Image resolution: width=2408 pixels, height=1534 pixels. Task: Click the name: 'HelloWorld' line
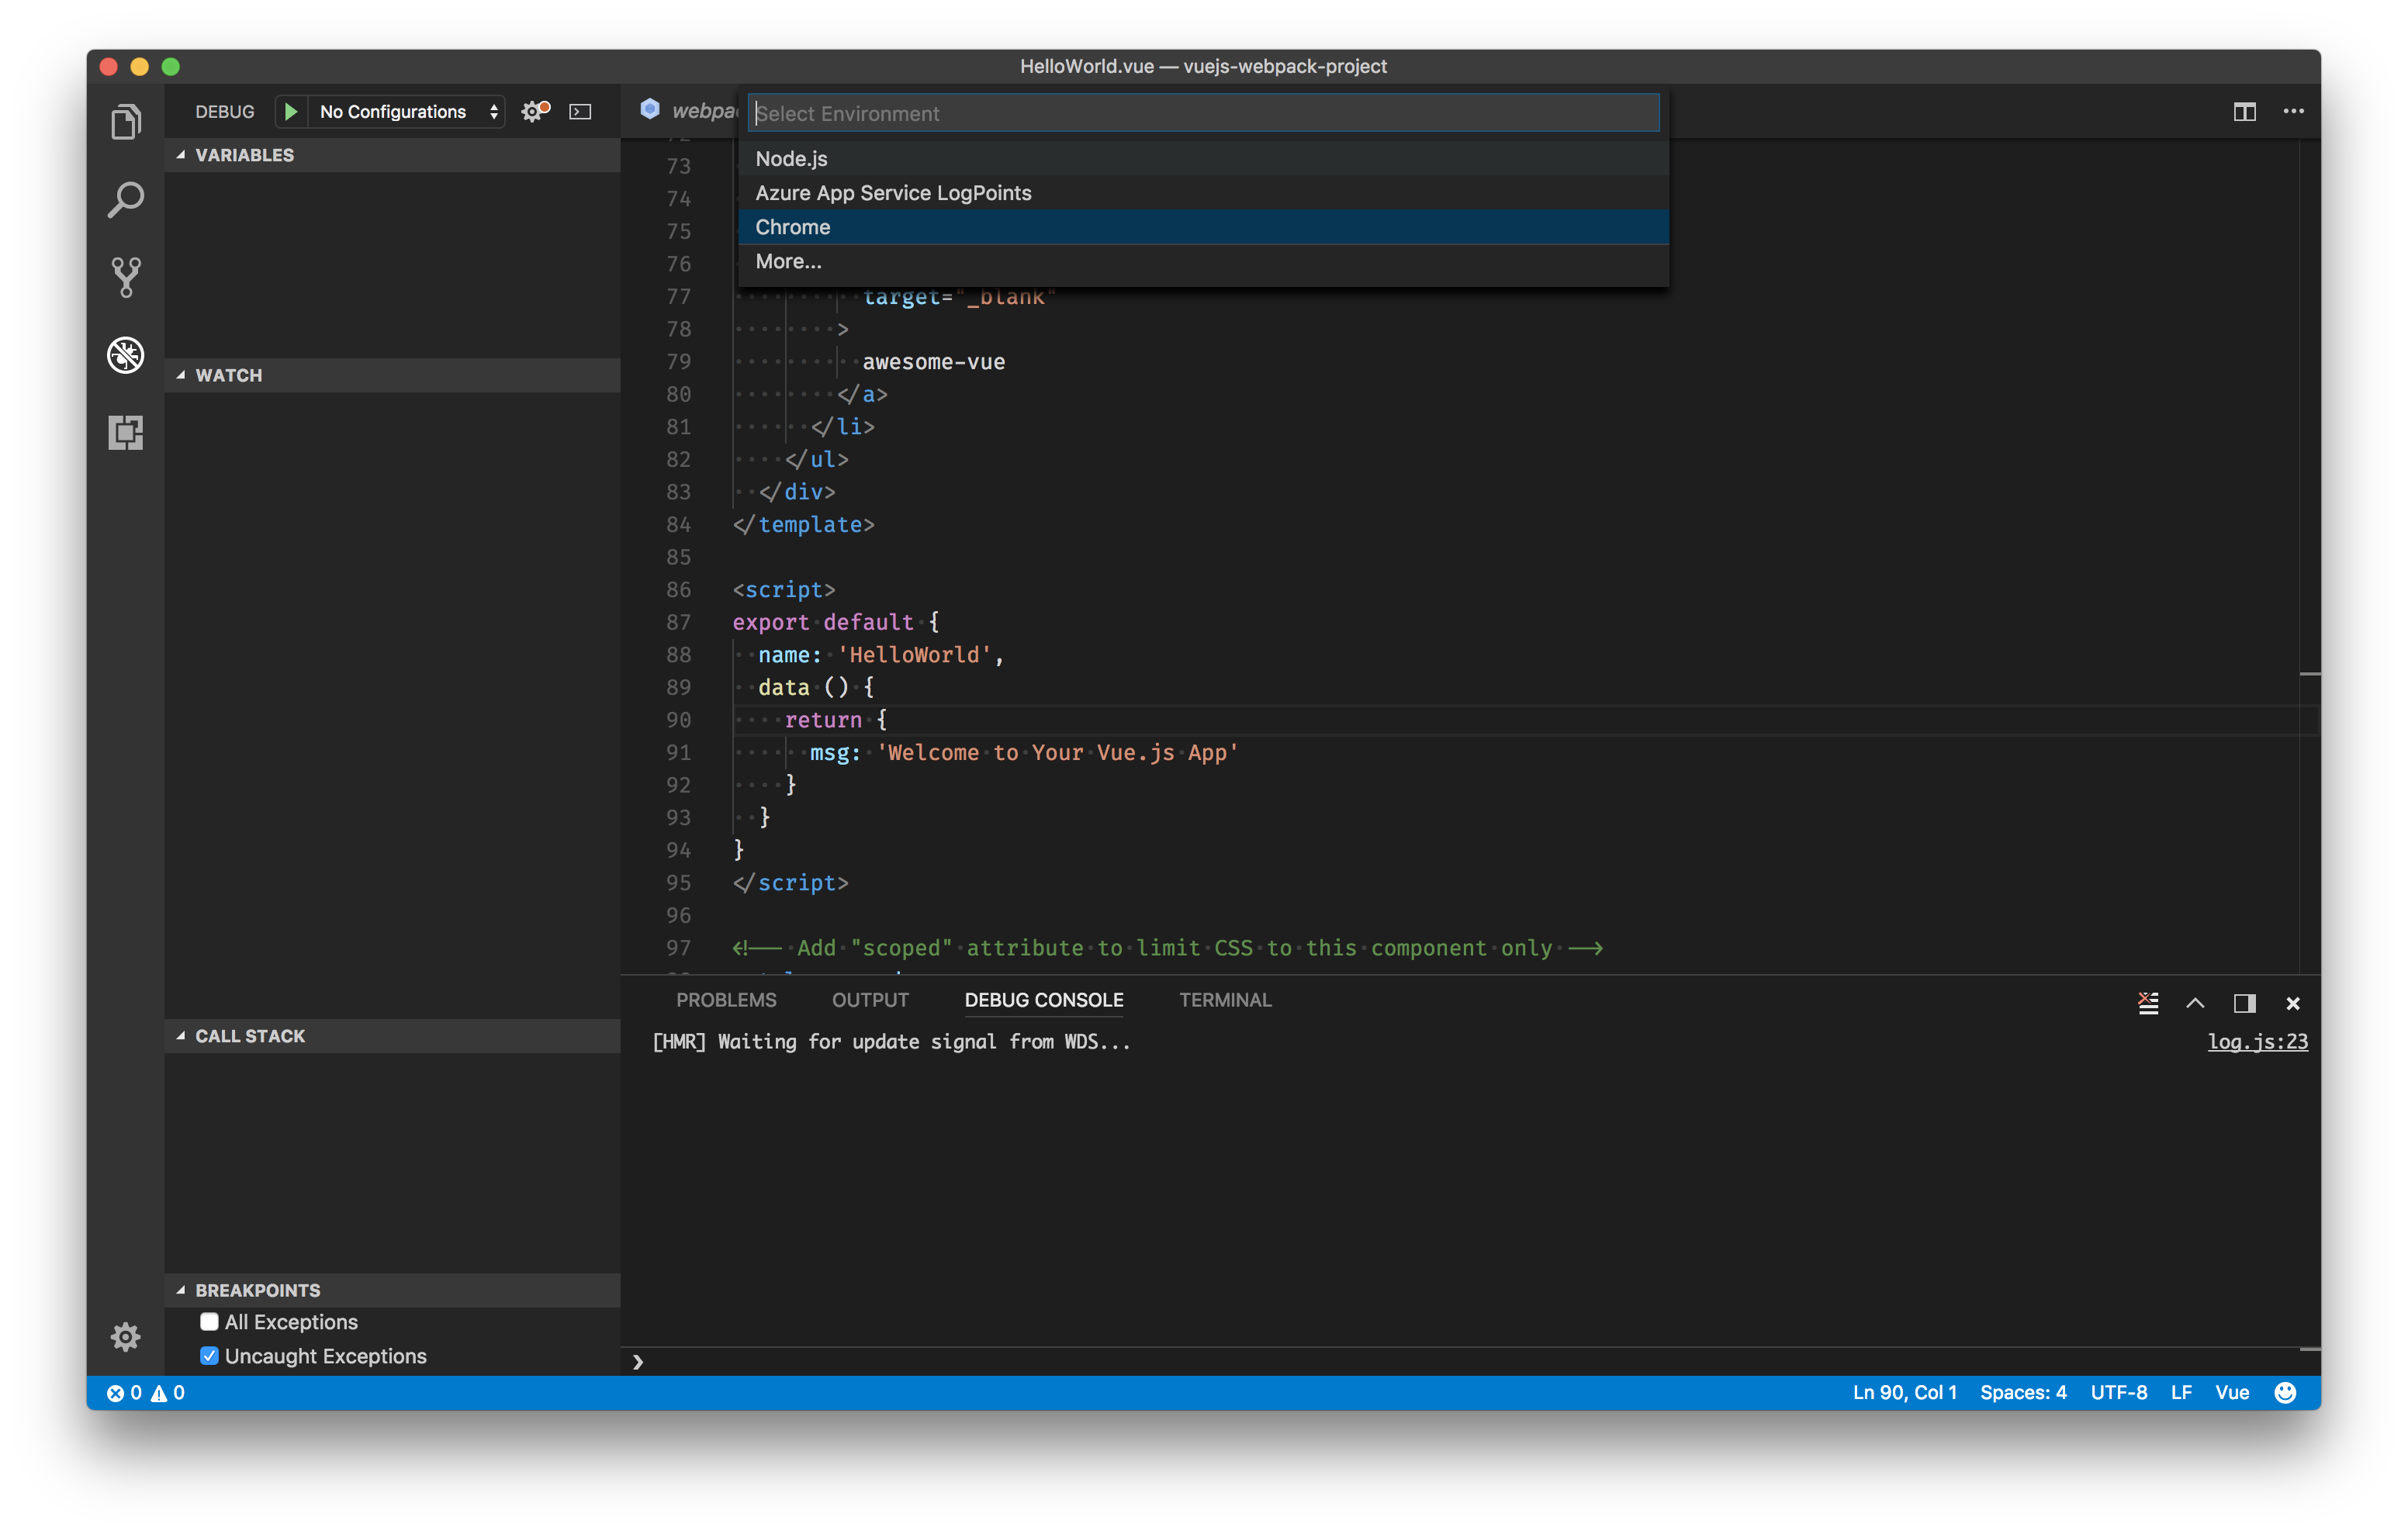[x=880, y=654]
